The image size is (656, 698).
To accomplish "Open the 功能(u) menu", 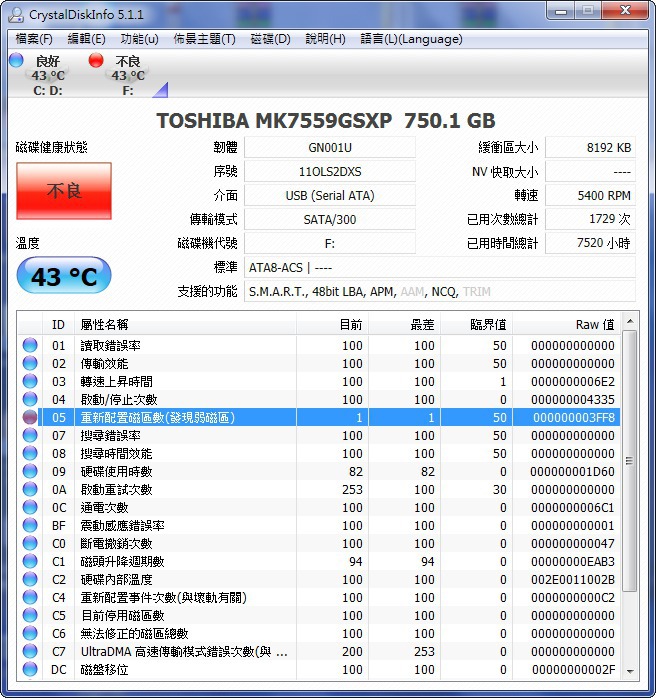I will click(x=139, y=39).
